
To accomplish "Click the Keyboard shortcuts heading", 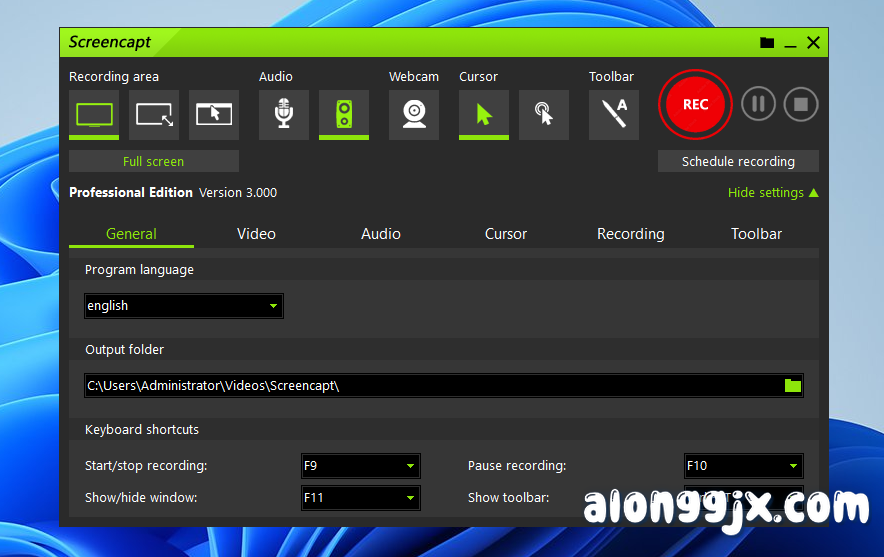I will coord(142,430).
